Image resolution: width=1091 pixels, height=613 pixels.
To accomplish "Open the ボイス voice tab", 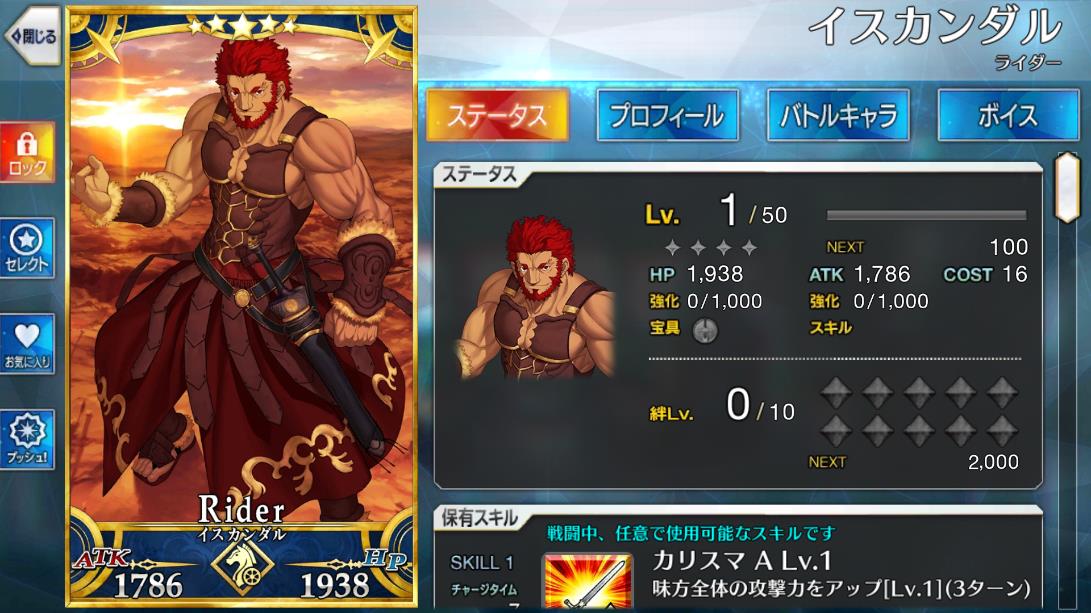I will pos(1008,116).
